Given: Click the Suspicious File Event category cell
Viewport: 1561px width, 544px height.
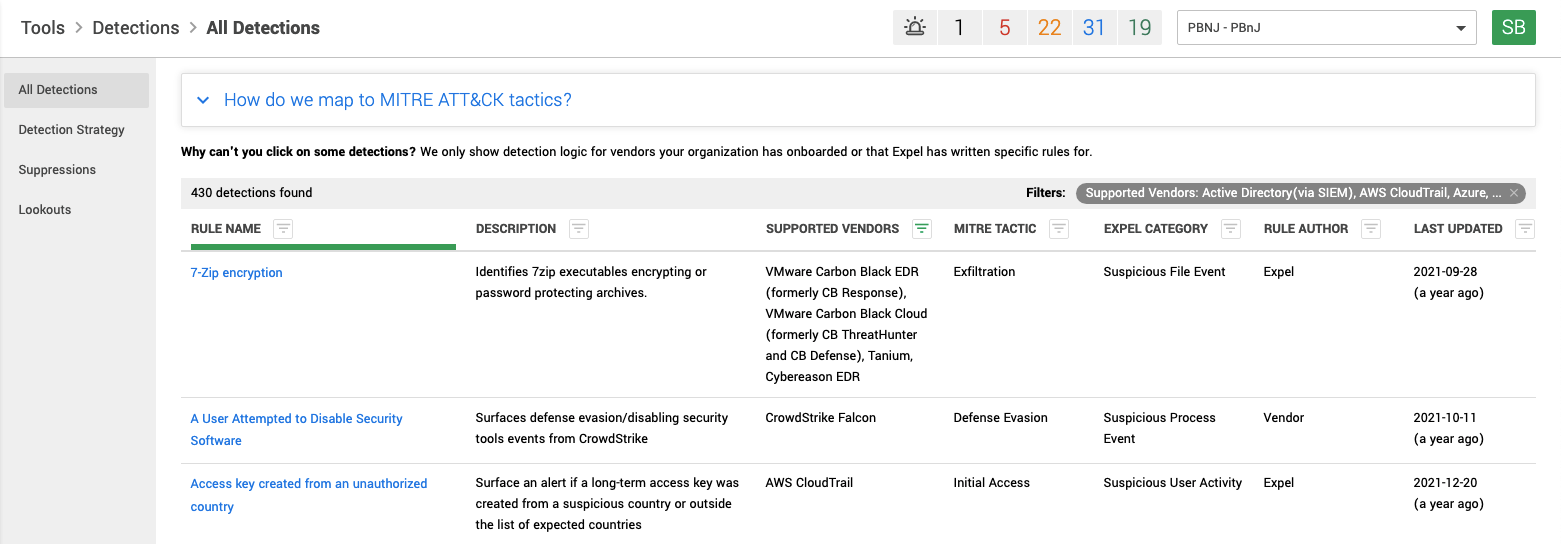Looking at the screenshot, I should point(1165,272).
